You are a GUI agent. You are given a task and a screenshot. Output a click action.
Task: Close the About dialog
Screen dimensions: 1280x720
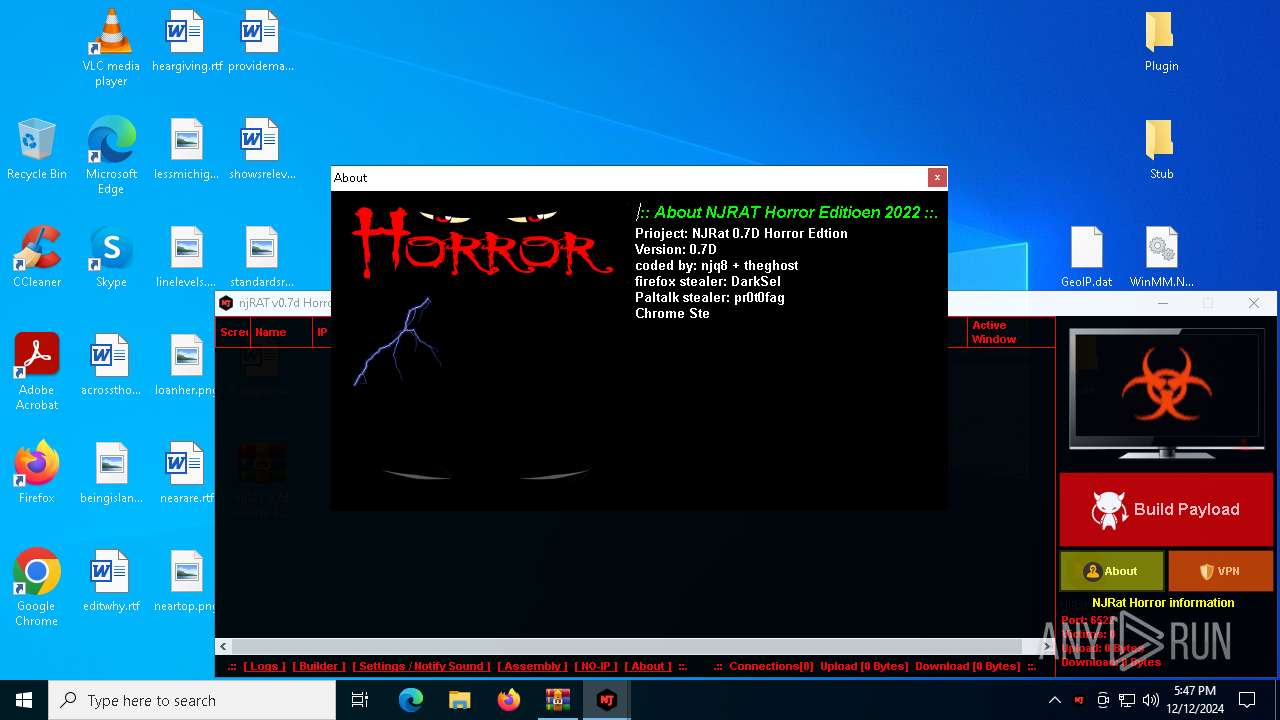pyautogui.click(x=936, y=177)
